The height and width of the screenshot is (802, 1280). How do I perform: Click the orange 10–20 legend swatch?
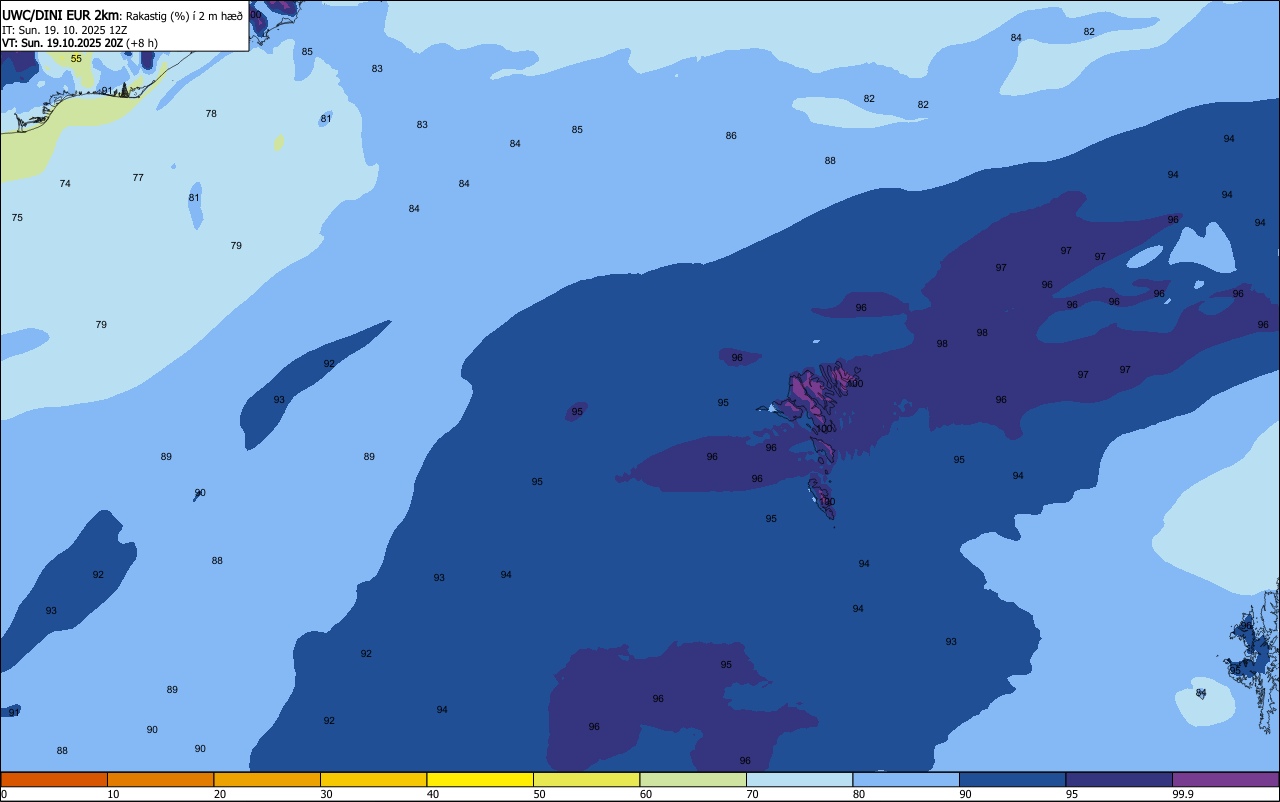pos(160,779)
